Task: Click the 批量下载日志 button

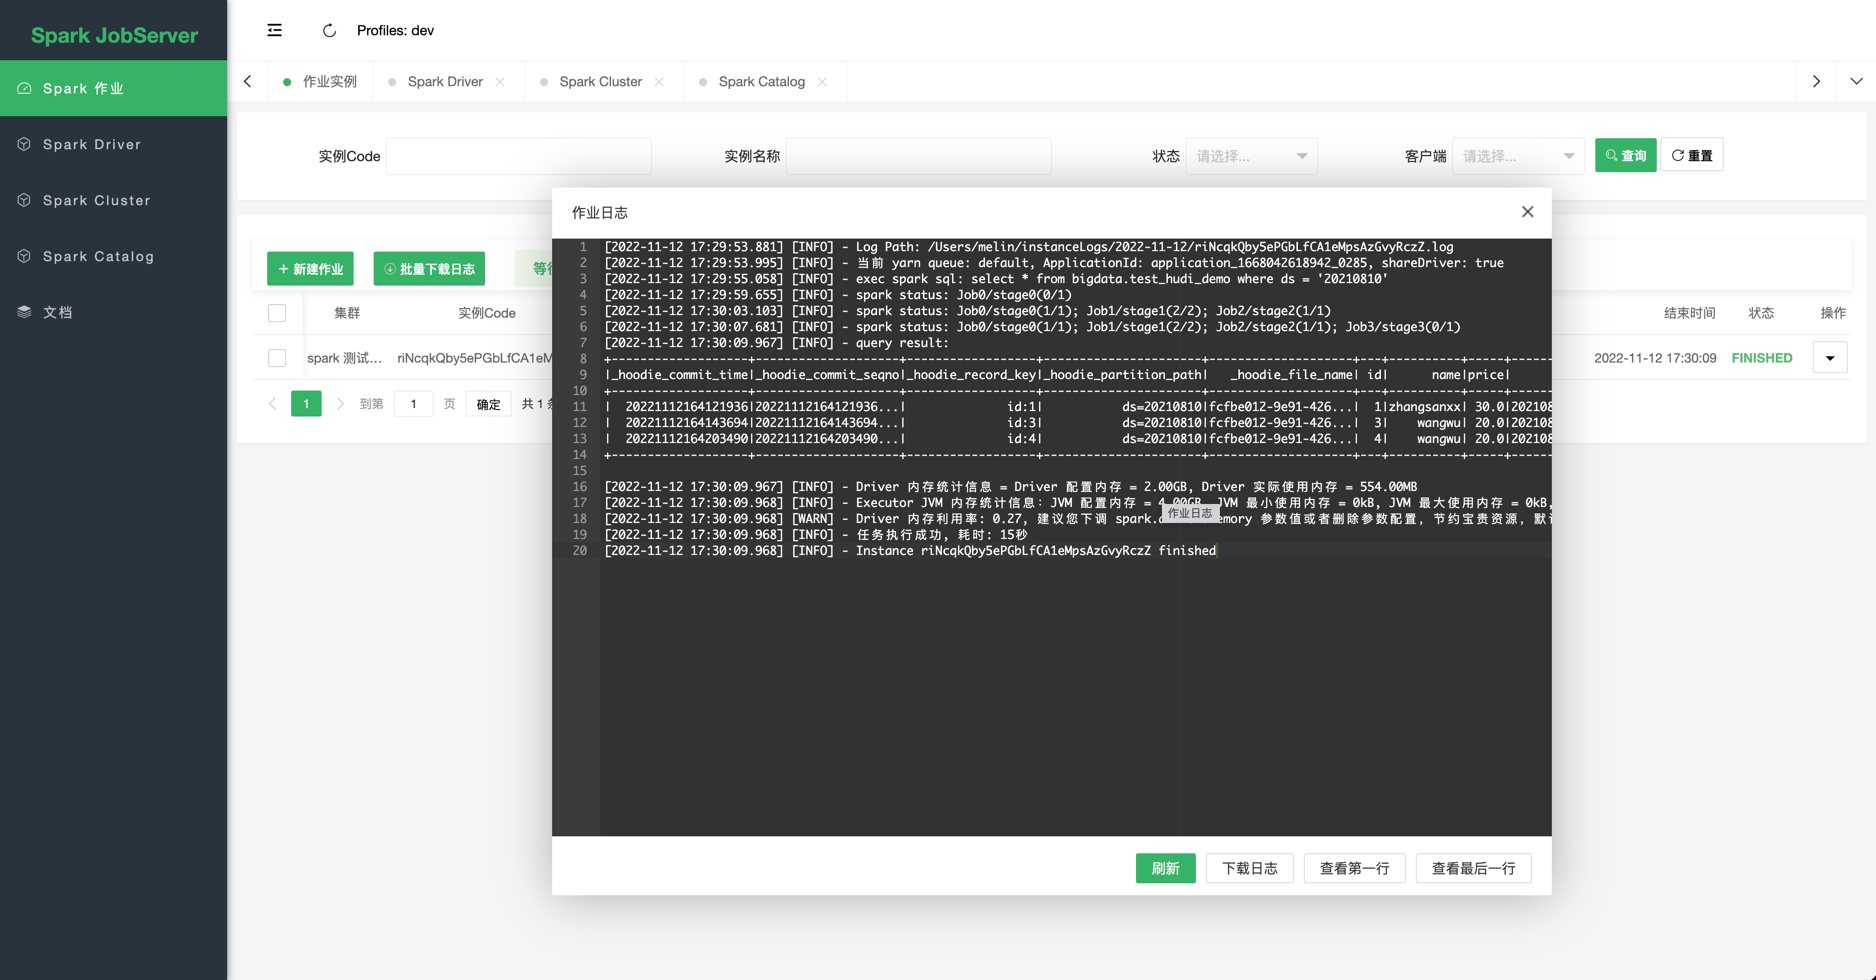Action: tap(429, 268)
